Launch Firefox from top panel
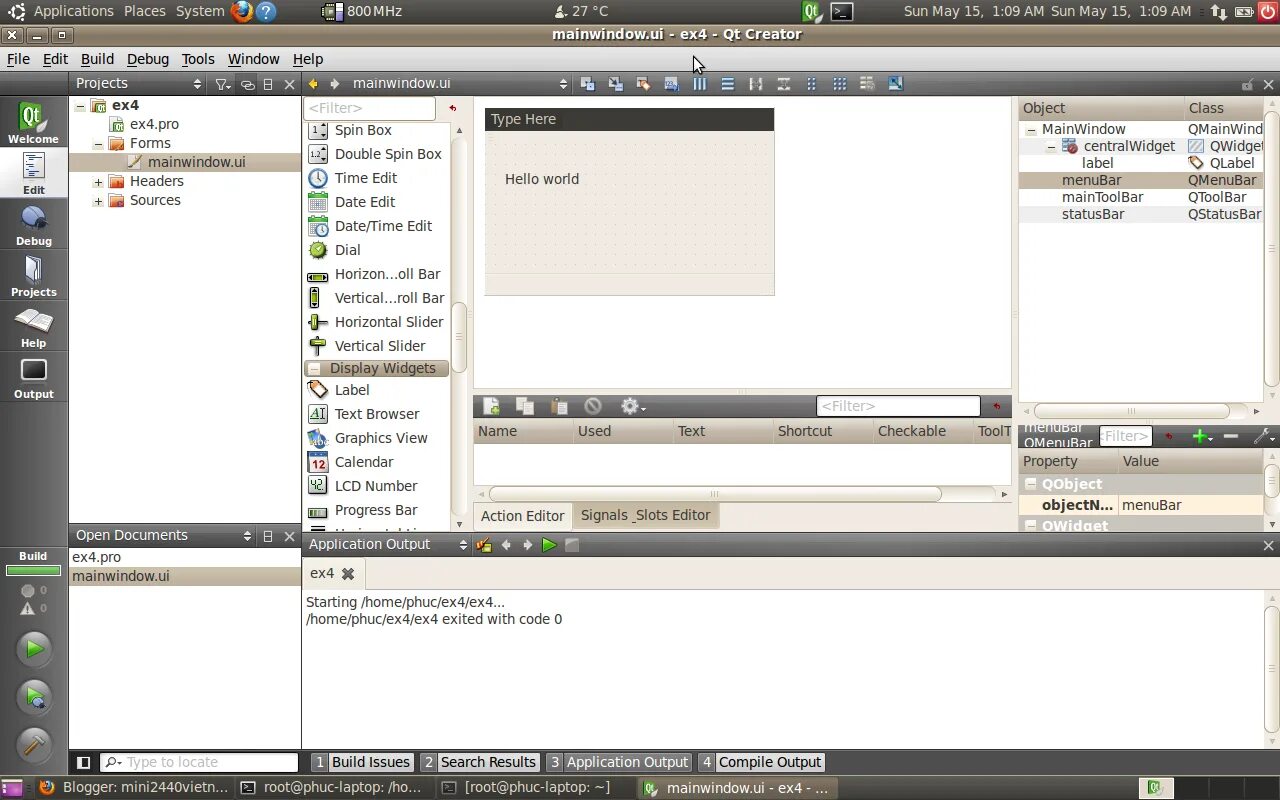This screenshot has width=1280, height=800. pyautogui.click(x=242, y=11)
